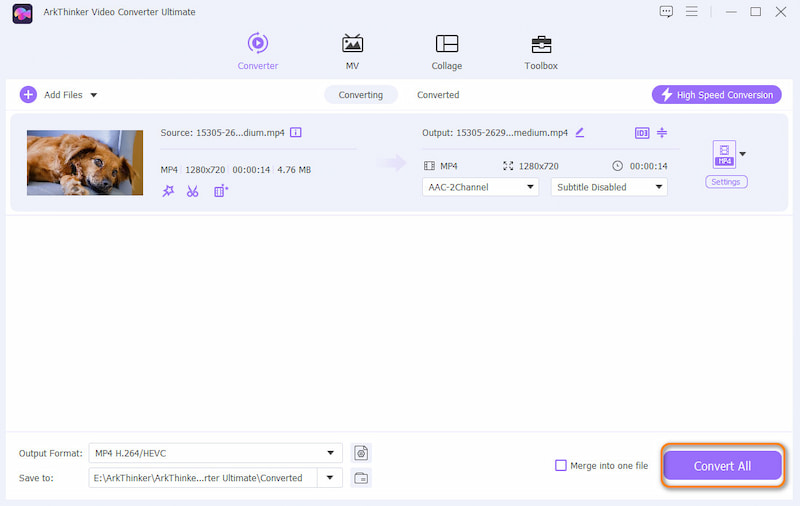The width and height of the screenshot is (800, 506).
Task: Close the ArkThinker window
Action: tap(781, 11)
